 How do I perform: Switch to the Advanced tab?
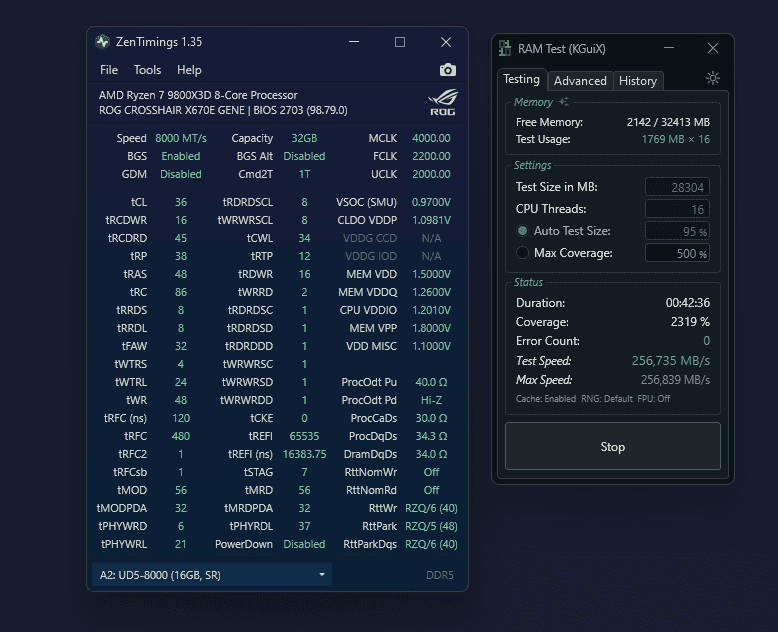tap(580, 81)
